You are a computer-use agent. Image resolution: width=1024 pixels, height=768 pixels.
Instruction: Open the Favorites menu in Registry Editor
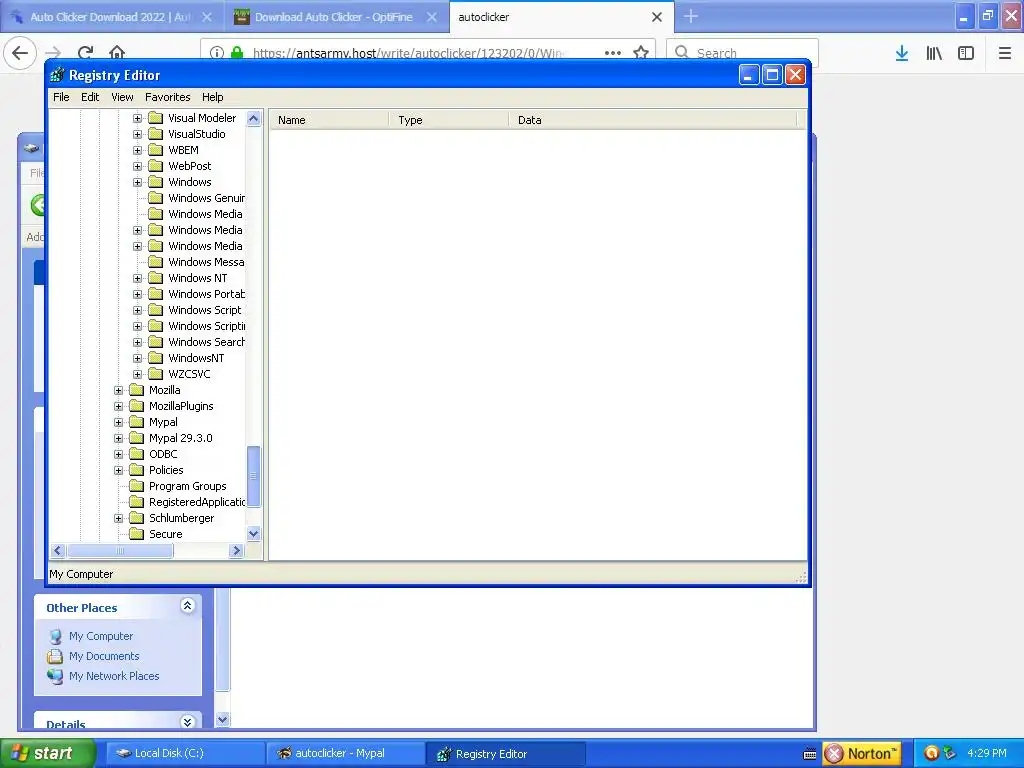[168, 97]
